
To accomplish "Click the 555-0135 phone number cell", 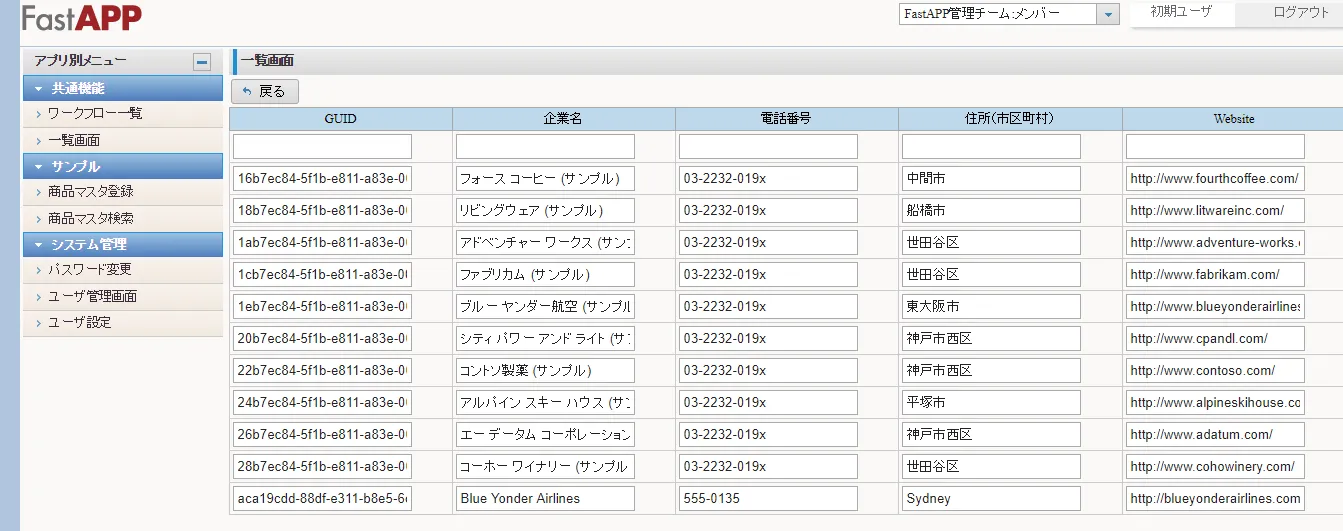I will pyautogui.click(x=768, y=499).
